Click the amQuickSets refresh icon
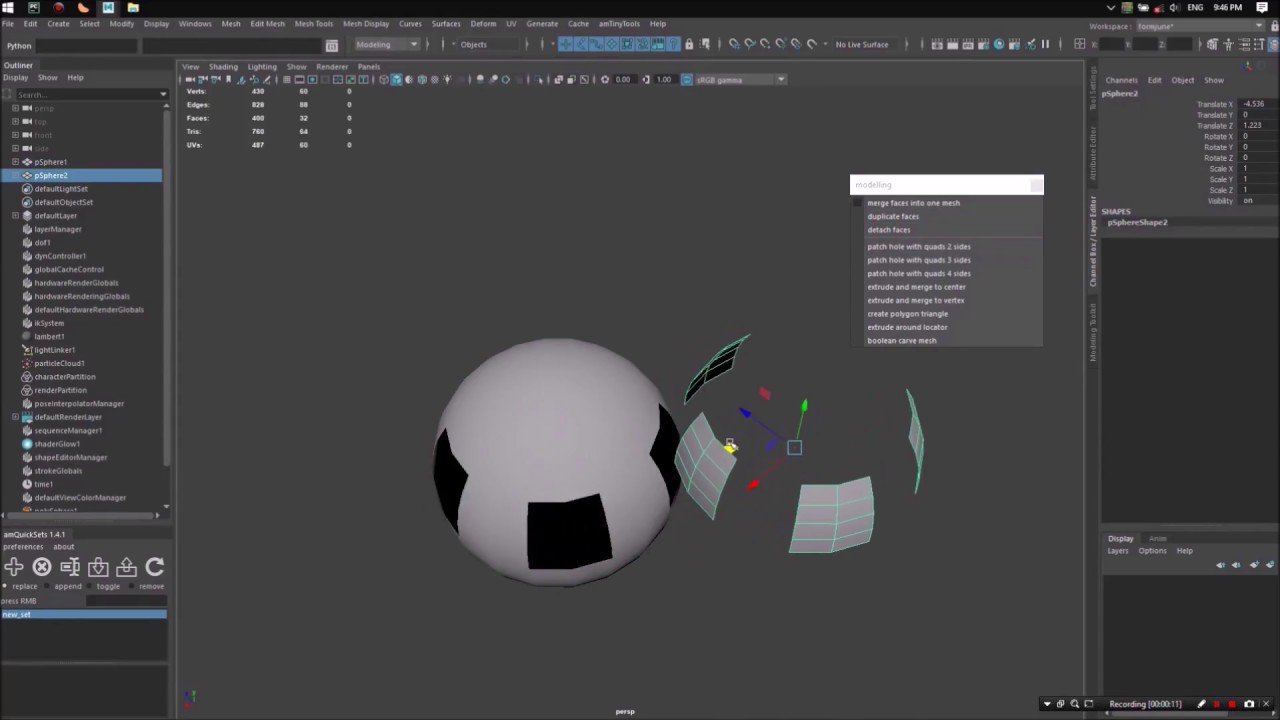This screenshot has width=1280, height=720. pyautogui.click(x=155, y=567)
